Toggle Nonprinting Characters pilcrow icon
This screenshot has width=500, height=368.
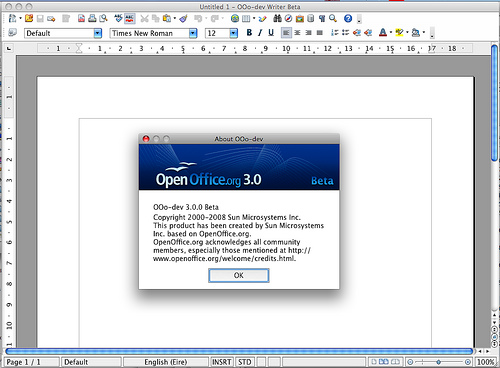(322, 18)
